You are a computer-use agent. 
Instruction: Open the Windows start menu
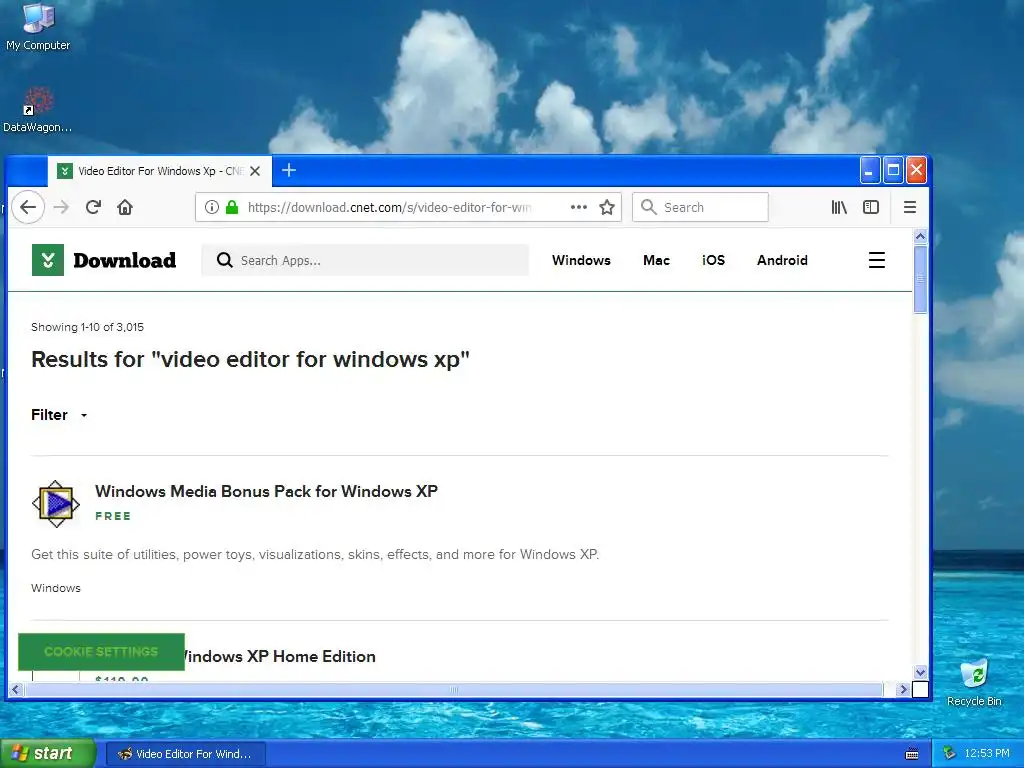tap(47, 754)
